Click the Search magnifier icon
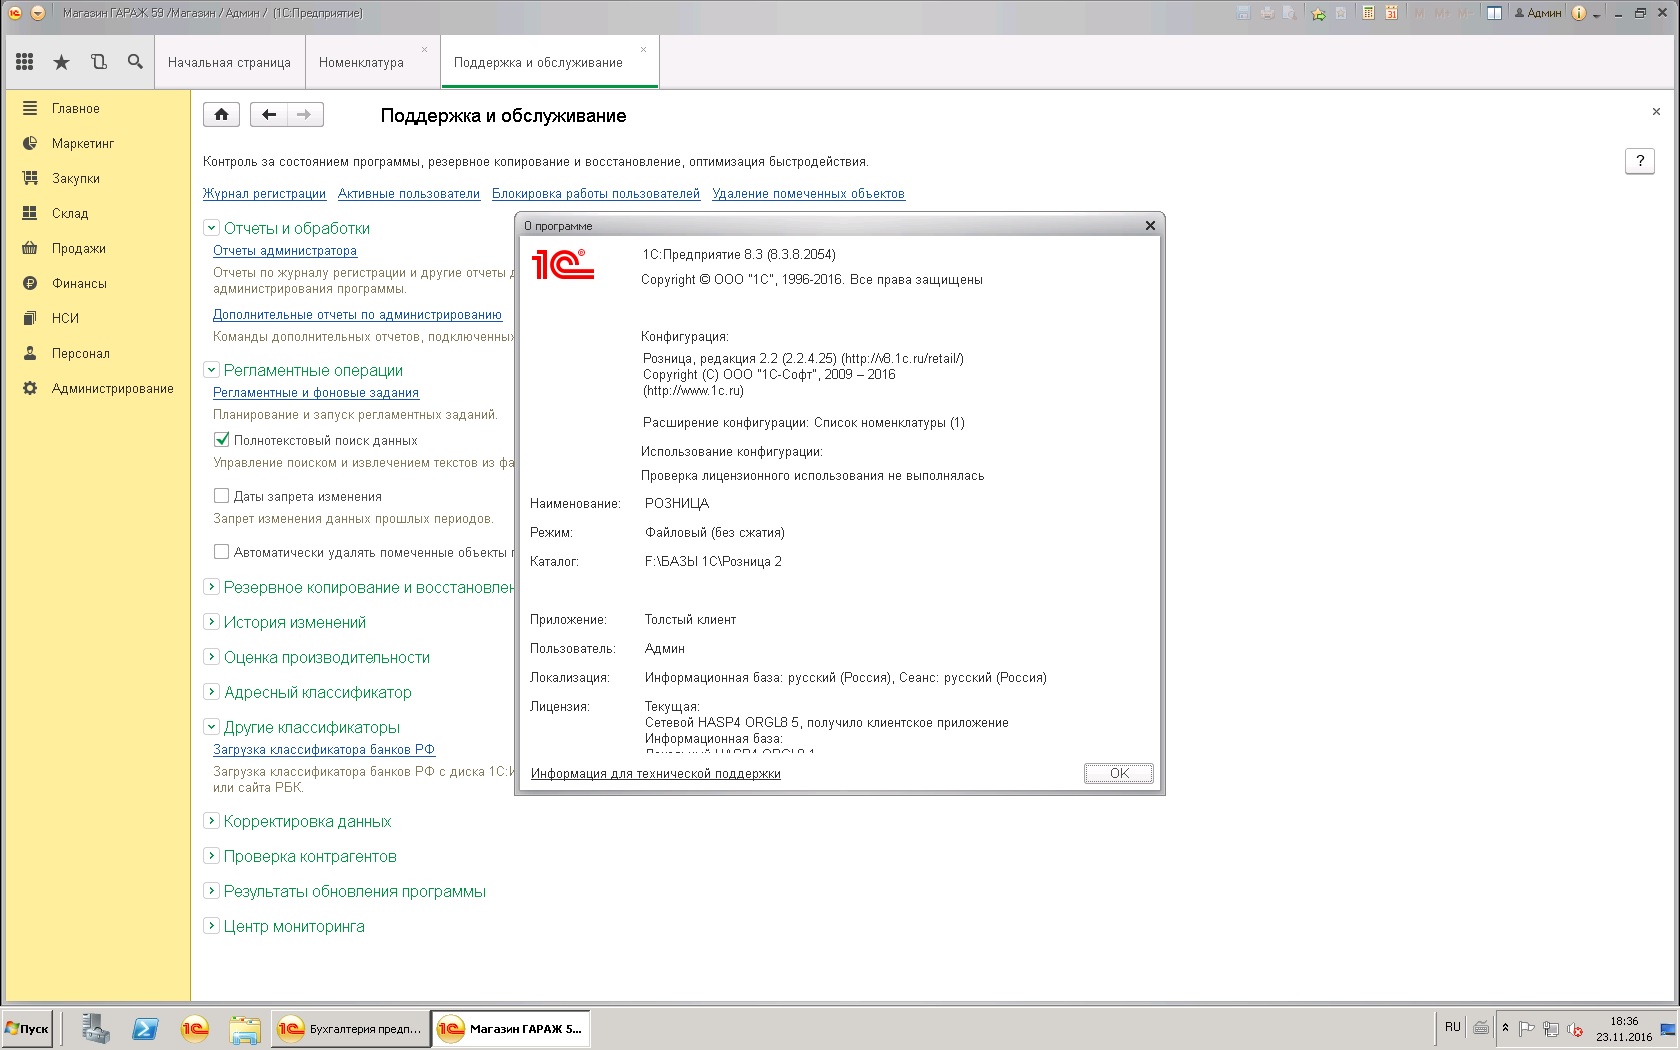This screenshot has width=1680, height=1050. [x=135, y=62]
